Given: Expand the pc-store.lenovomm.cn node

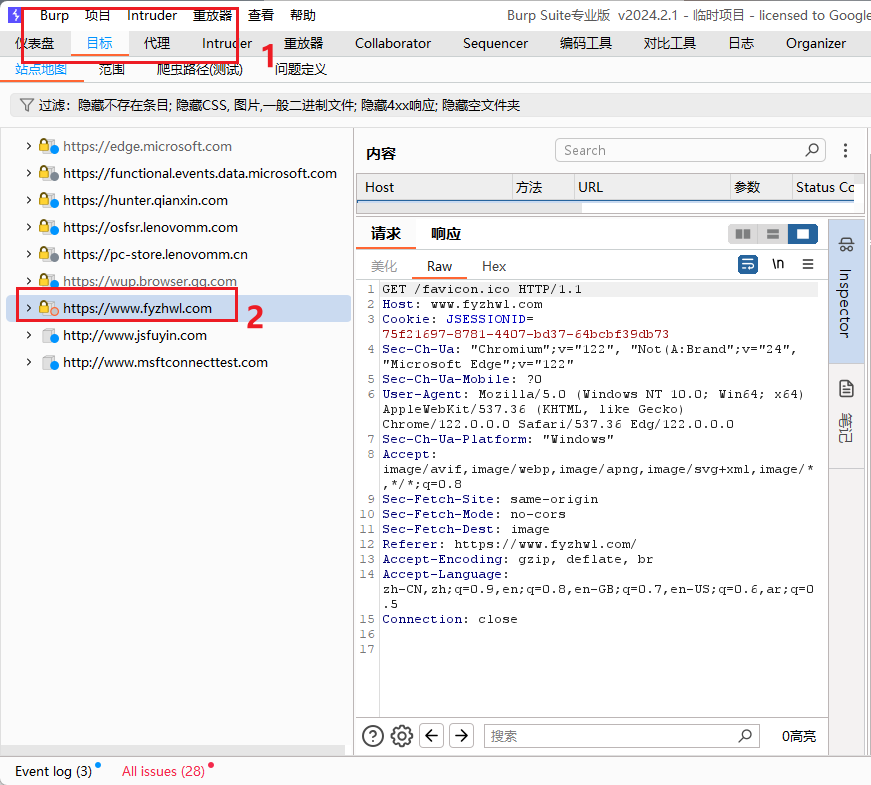Looking at the screenshot, I should [28, 254].
